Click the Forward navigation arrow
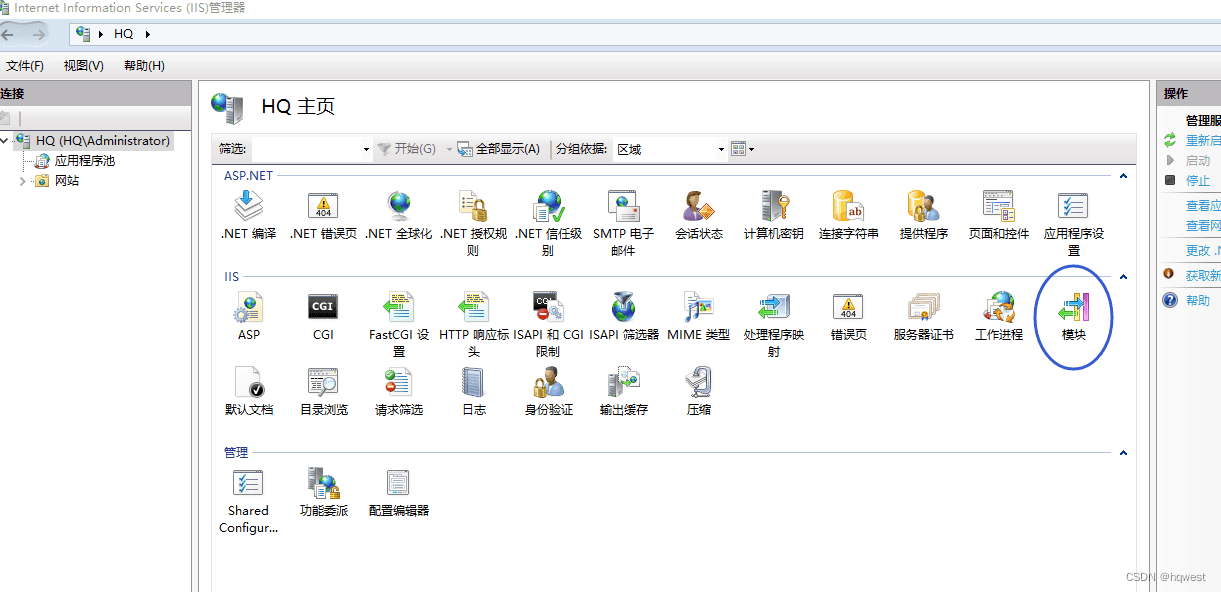The width and height of the screenshot is (1221, 592). click(x=38, y=34)
